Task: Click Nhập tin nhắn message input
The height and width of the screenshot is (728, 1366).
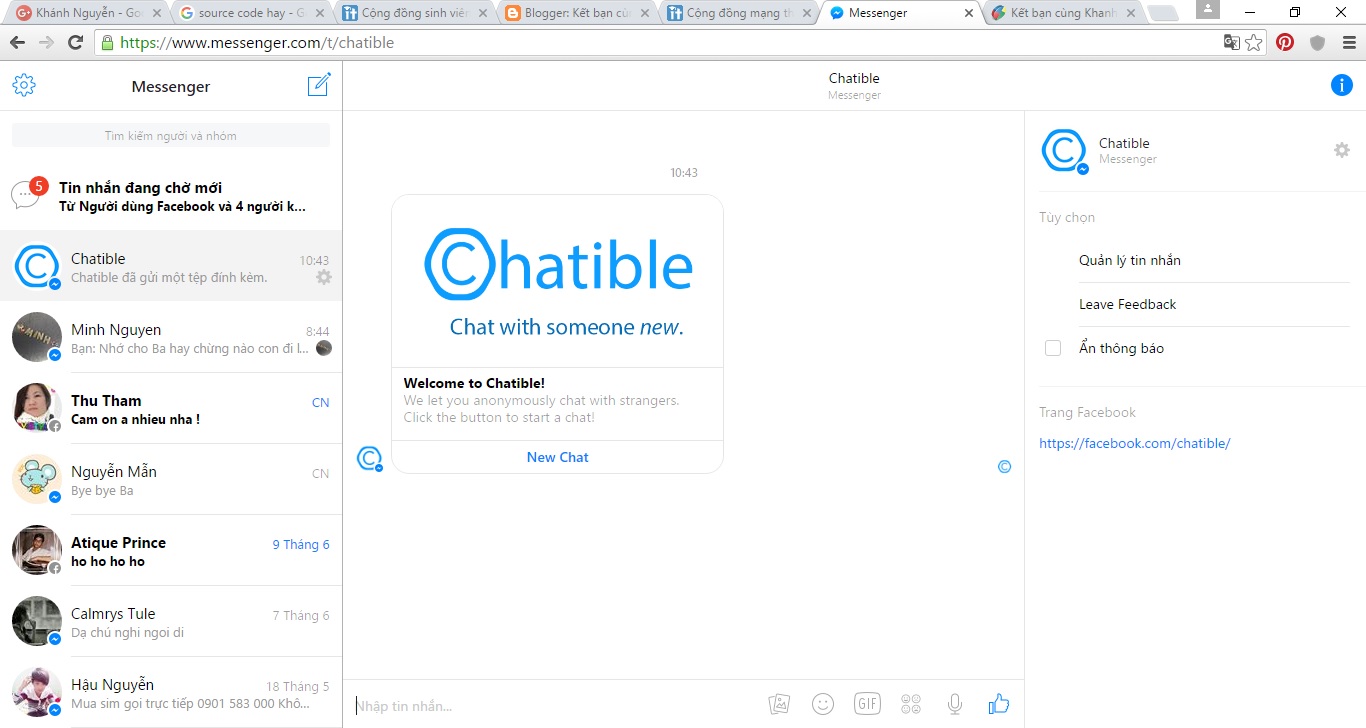Action: point(555,706)
